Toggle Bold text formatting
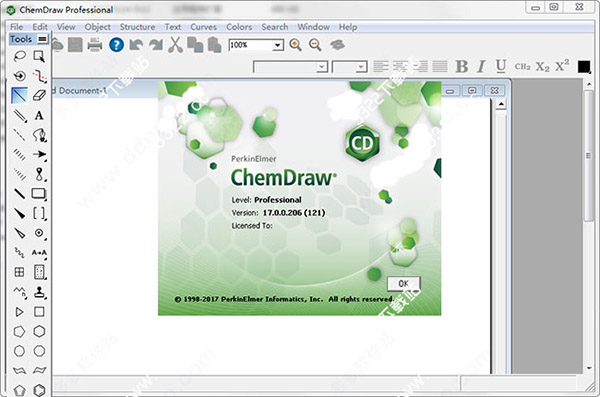Viewport: 600px width, 397px height. 462,67
